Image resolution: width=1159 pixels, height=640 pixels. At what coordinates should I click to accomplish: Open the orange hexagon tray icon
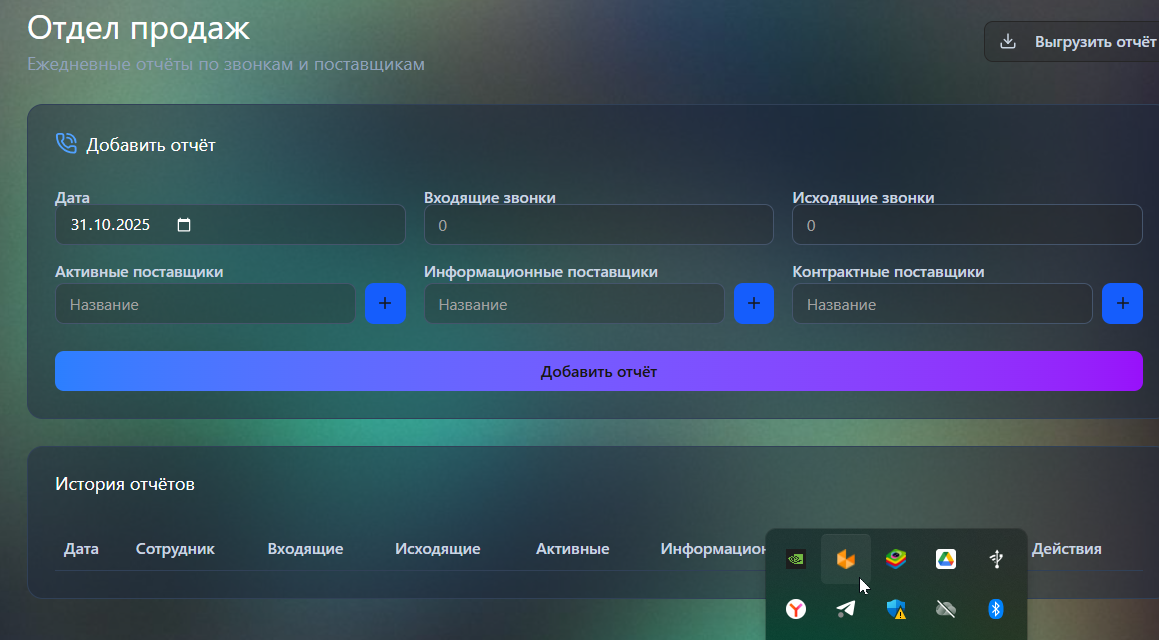pos(846,559)
